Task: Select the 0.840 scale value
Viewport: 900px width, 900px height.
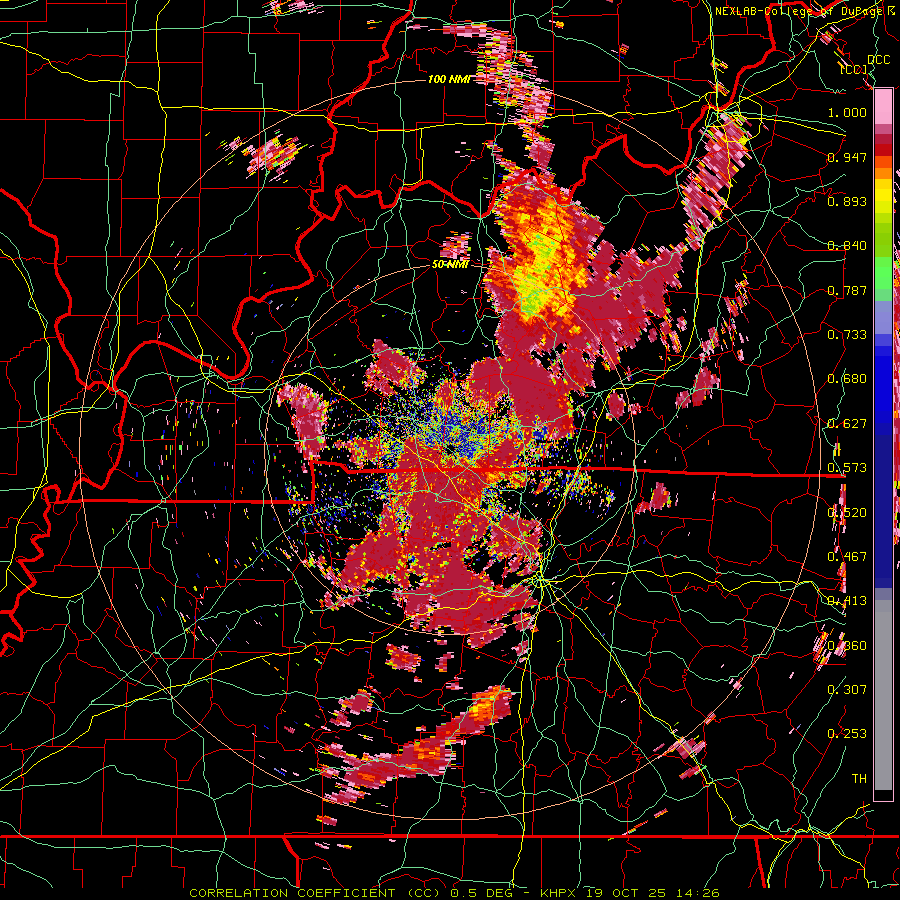Action: point(847,246)
